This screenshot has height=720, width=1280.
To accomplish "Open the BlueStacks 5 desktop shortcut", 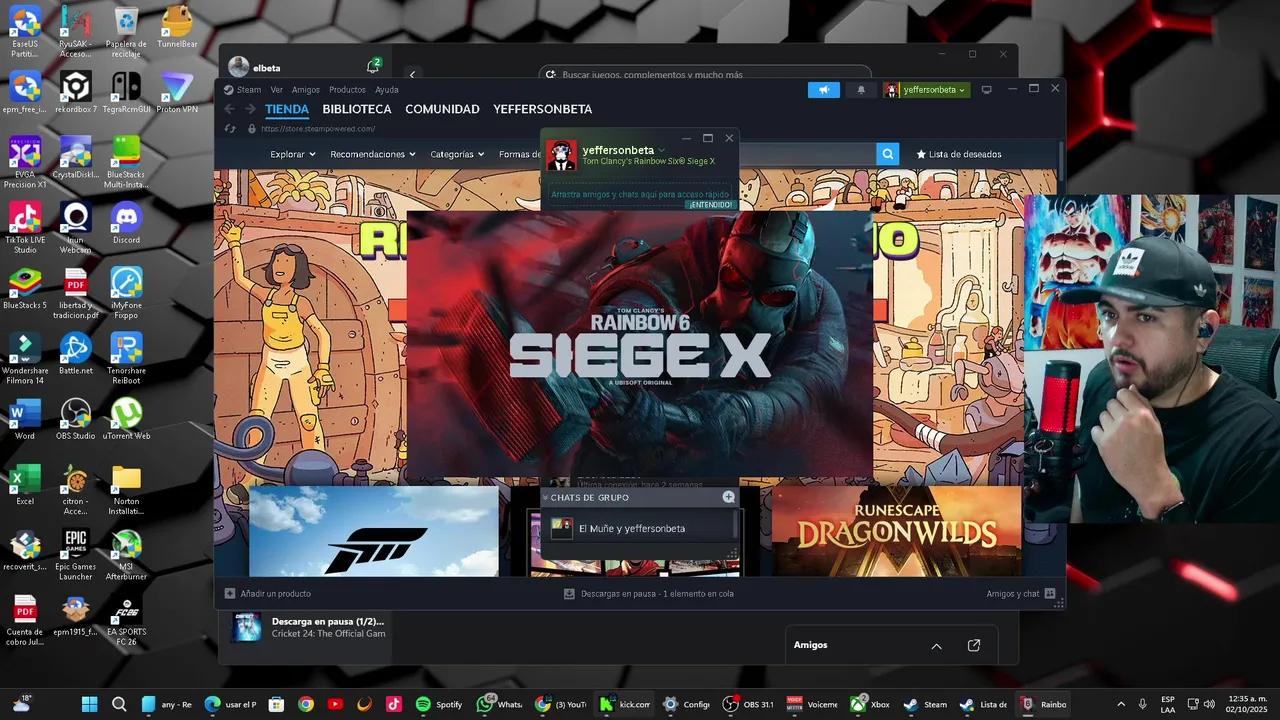I will pyautogui.click(x=25, y=289).
